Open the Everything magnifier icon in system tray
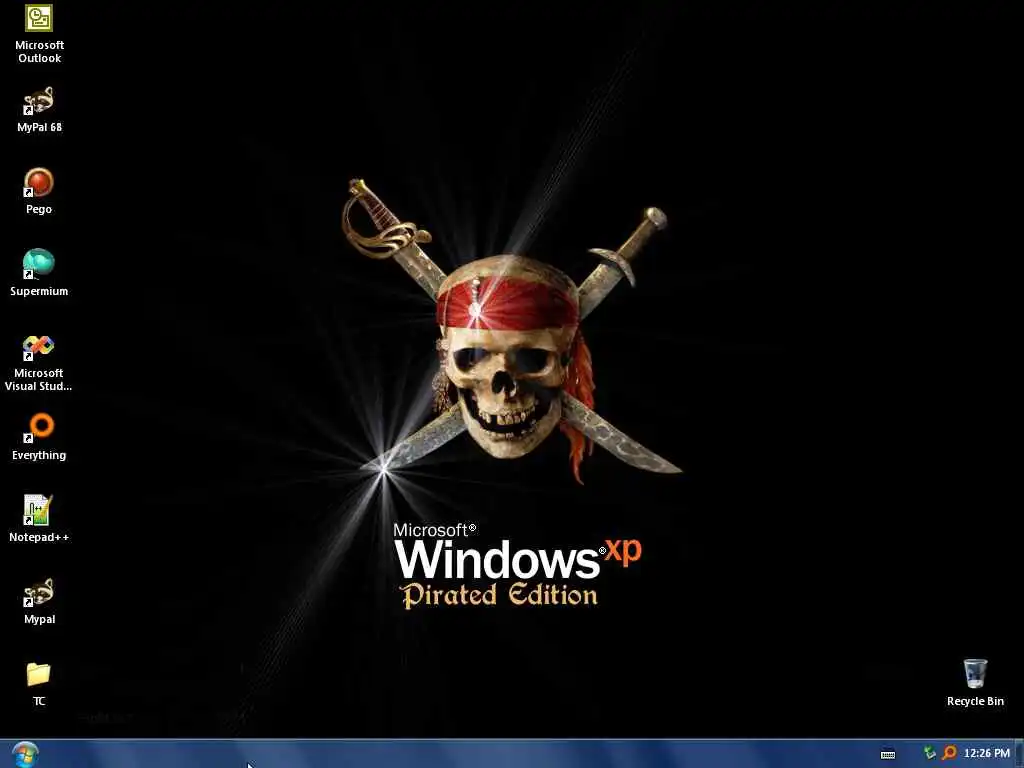The height and width of the screenshot is (768, 1024). tap(949, 754)
